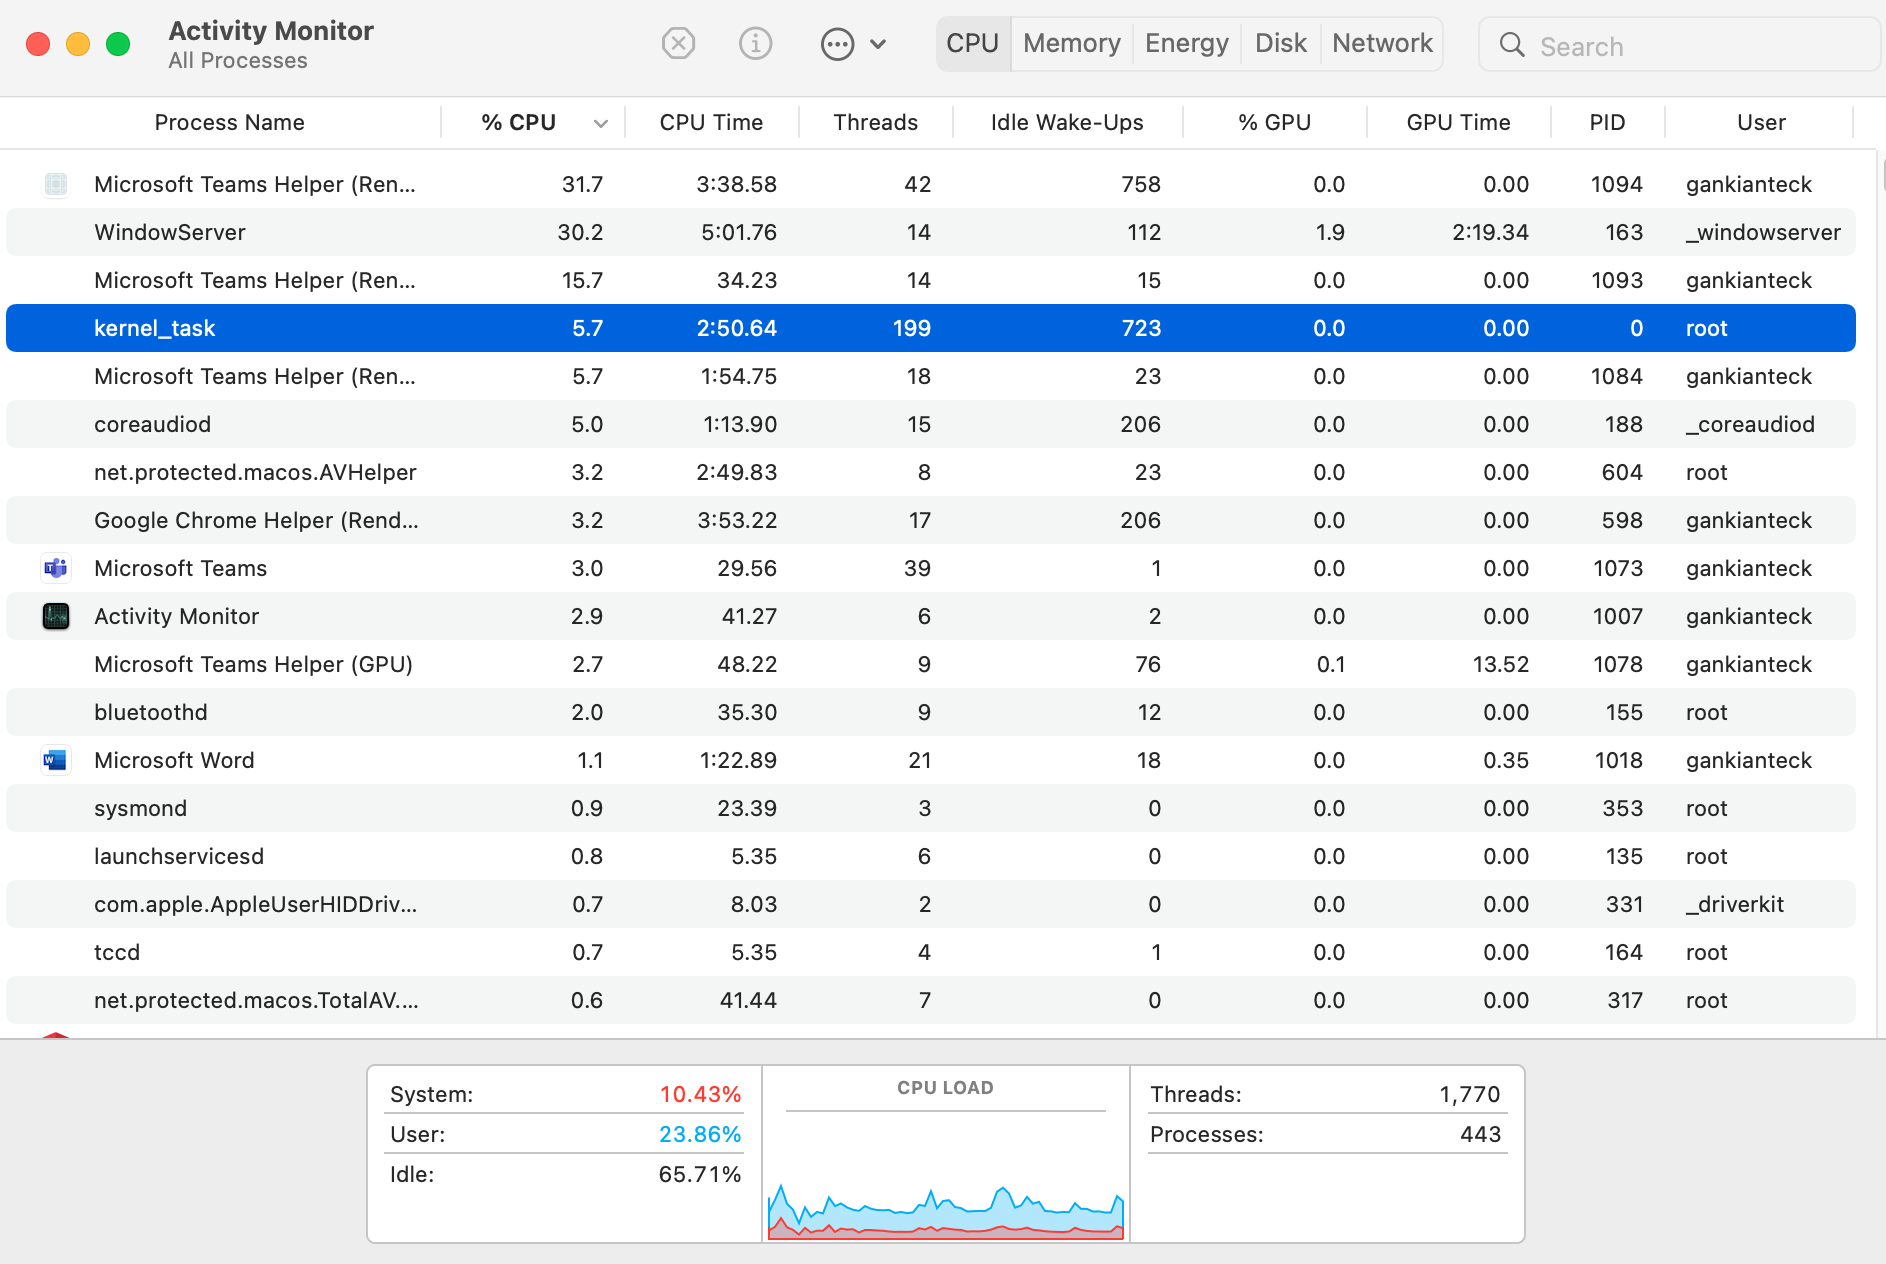Screen dimensions: 1886x1264
Task: Sort by the GPU Time column
Action: [x=1458, y=122]
